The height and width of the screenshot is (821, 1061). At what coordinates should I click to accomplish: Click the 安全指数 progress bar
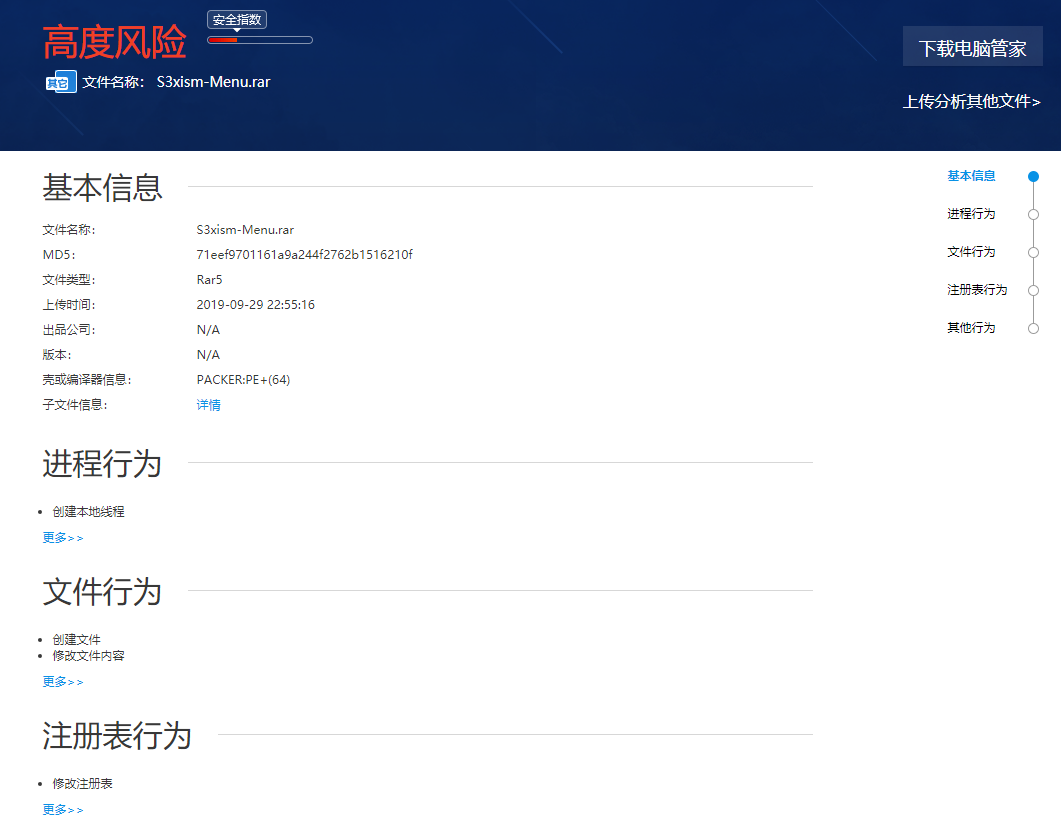pyautogui.click(x=260, y=40)
